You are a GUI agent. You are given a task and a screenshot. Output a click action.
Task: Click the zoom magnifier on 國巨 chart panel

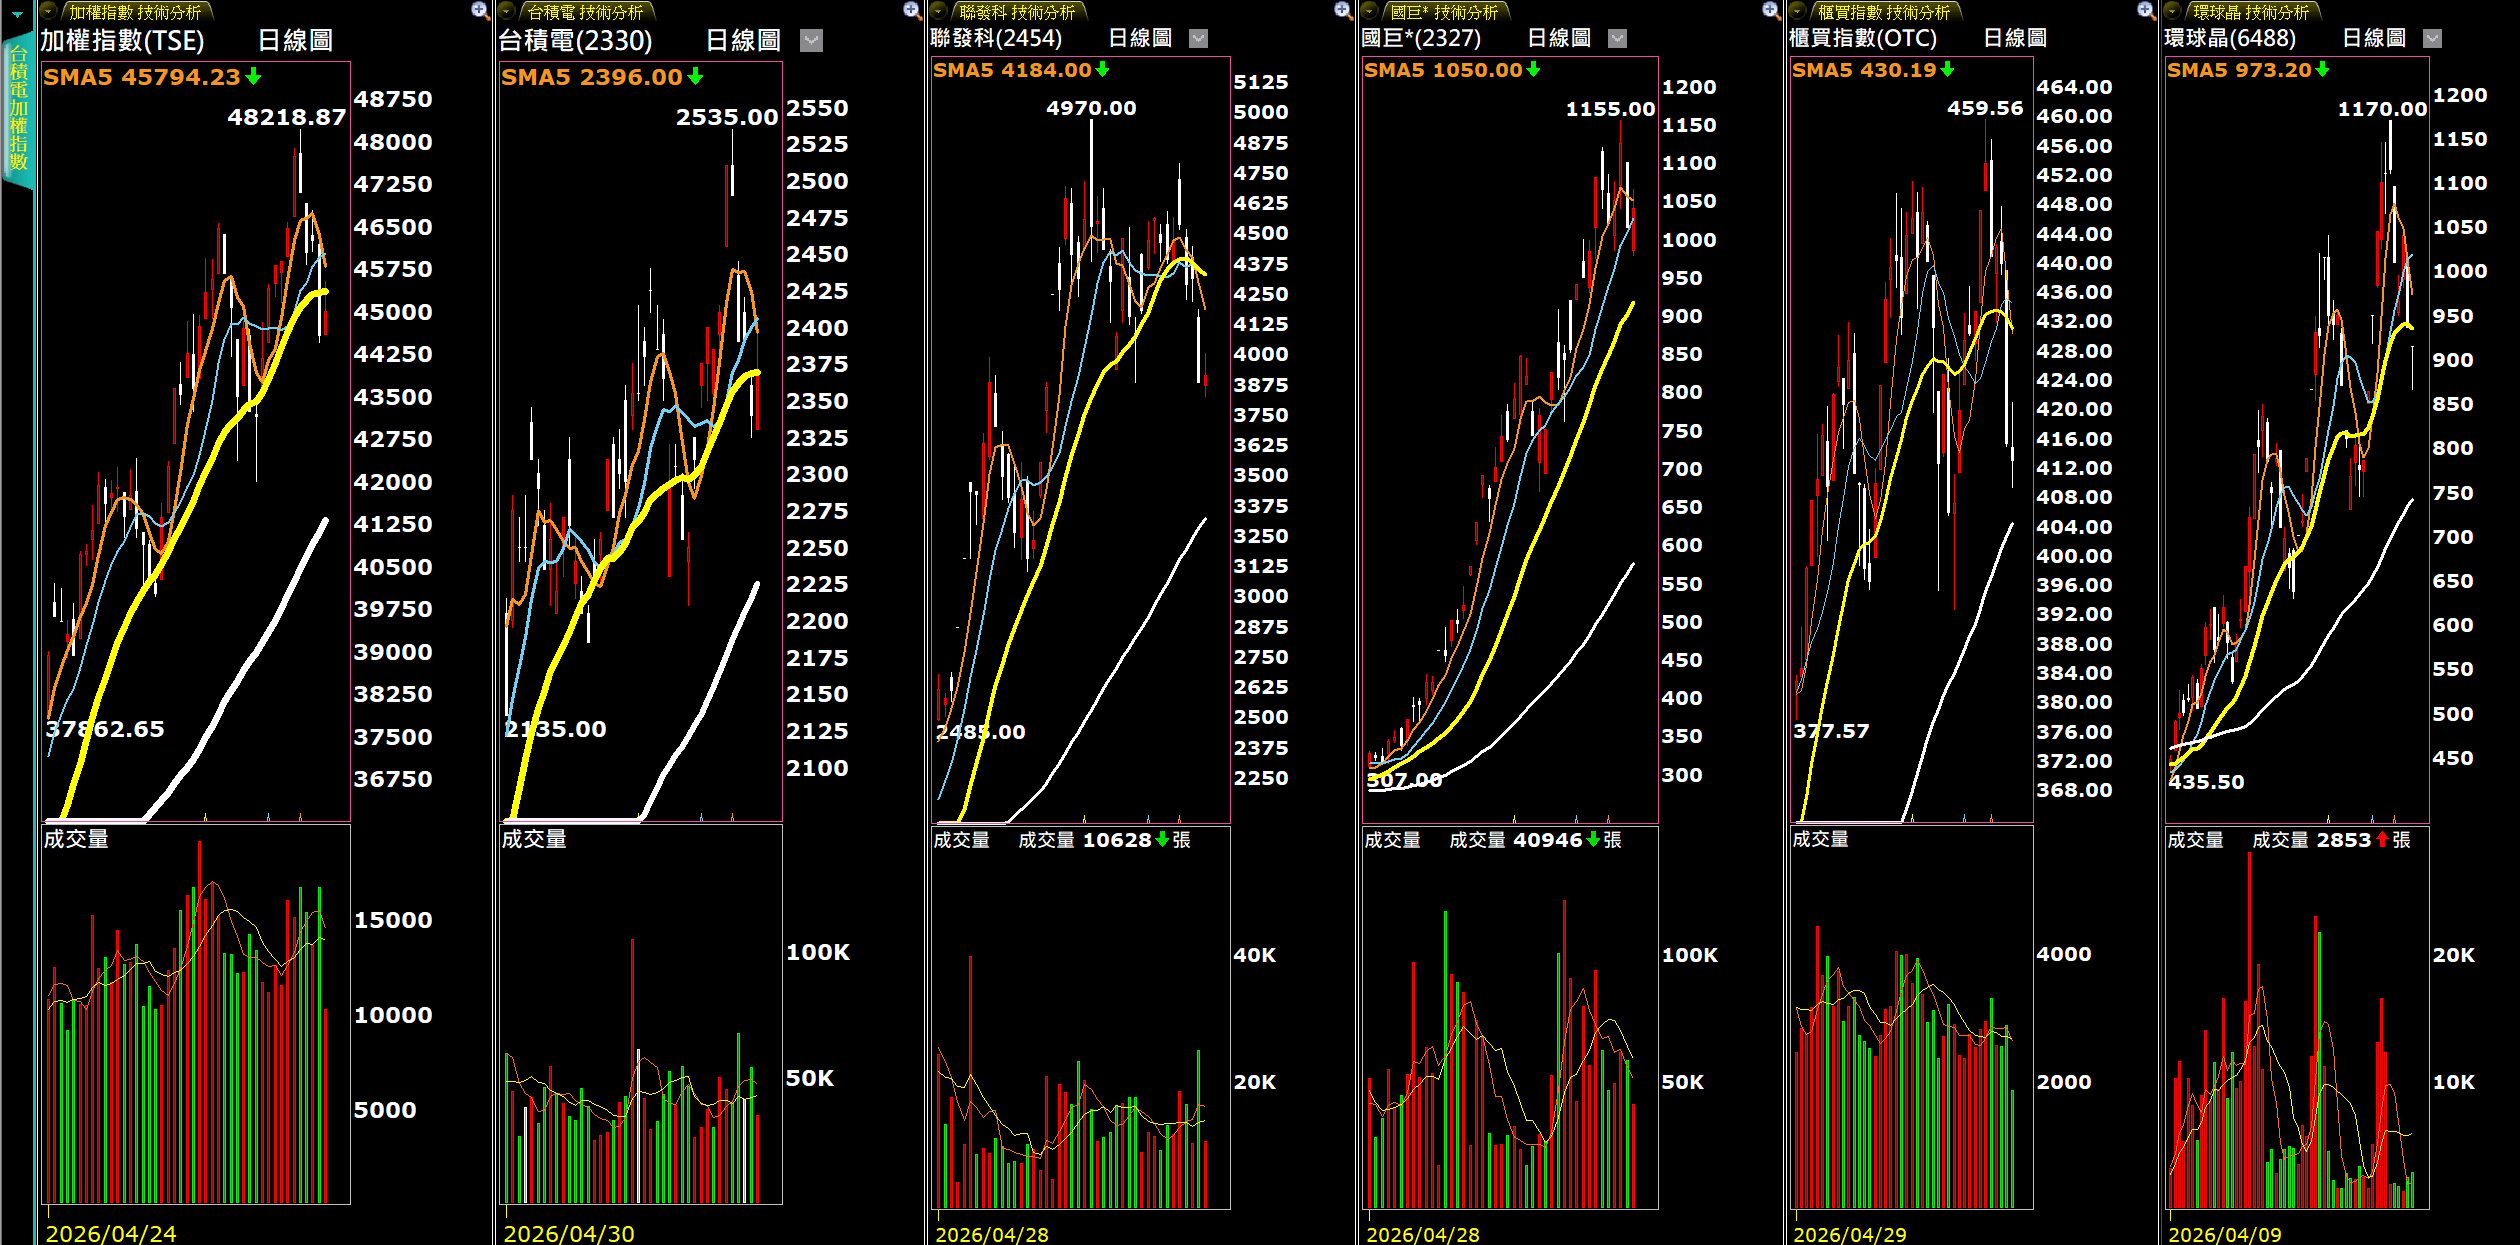point(1771,11)
